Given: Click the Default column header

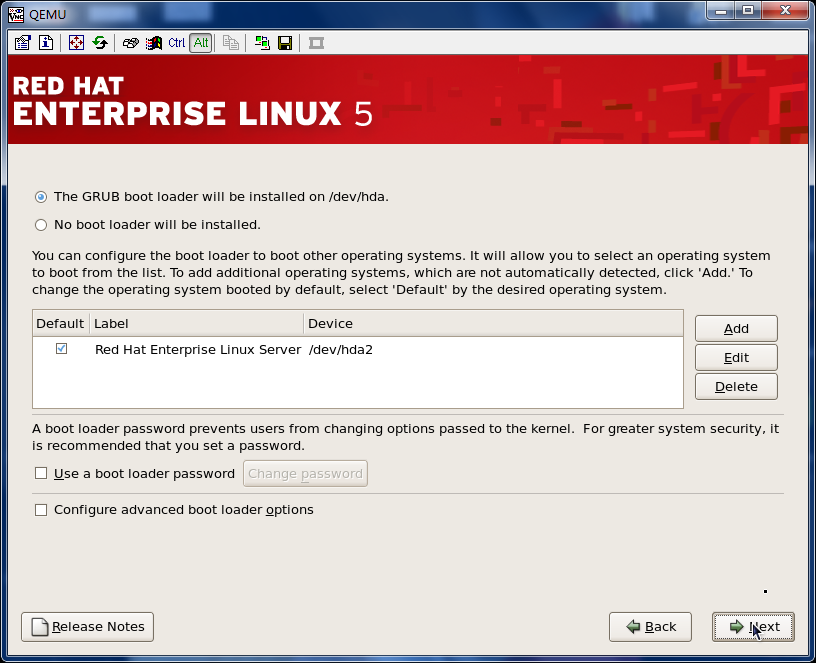Looking at the screenshot, I should 60,323.
